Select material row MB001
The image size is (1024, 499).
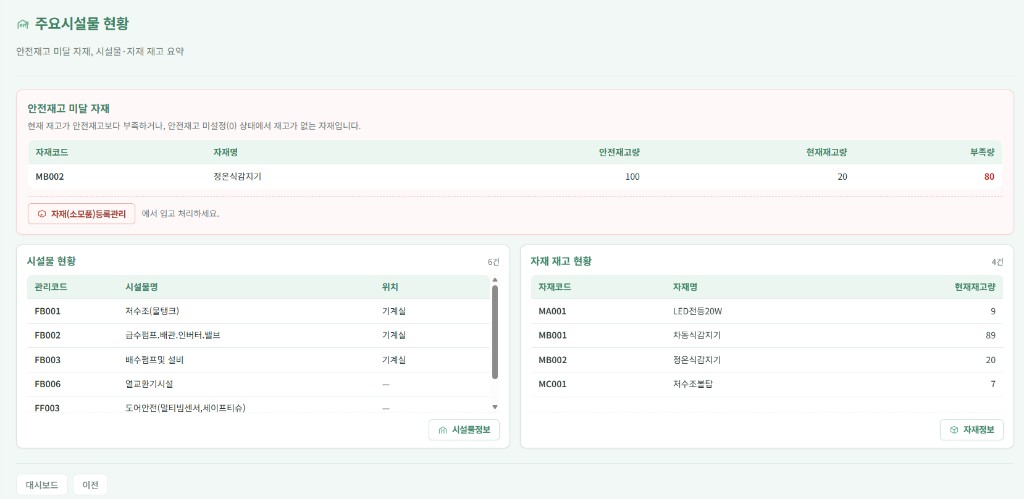pos(767,335)
